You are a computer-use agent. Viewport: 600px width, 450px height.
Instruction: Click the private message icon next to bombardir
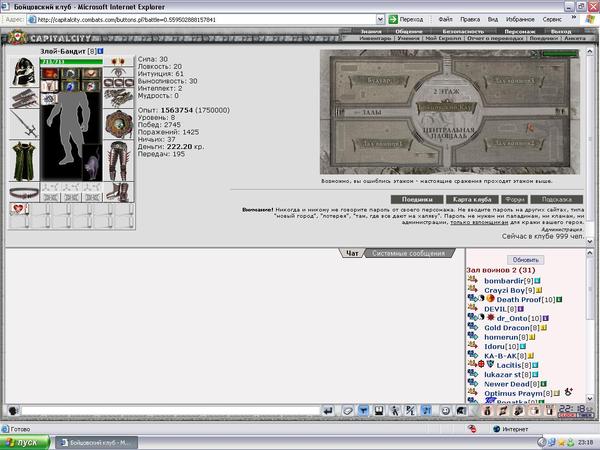point(473,280)
